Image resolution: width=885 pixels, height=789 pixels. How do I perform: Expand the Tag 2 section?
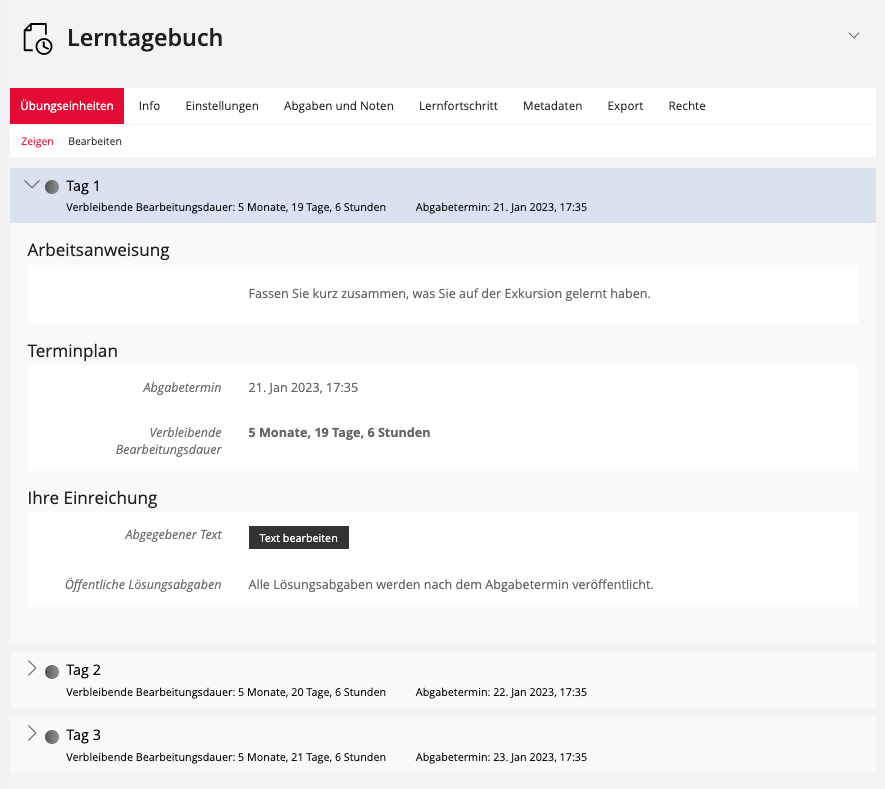[x=31, y=669]
